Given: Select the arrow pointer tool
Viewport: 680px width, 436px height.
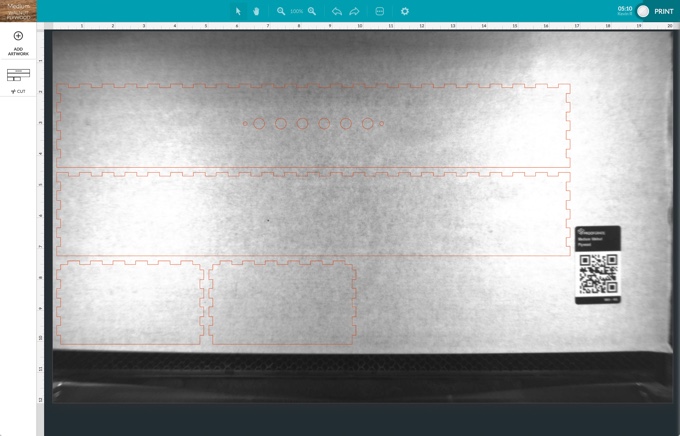Looking at the screenshot, I should point(238,11).
